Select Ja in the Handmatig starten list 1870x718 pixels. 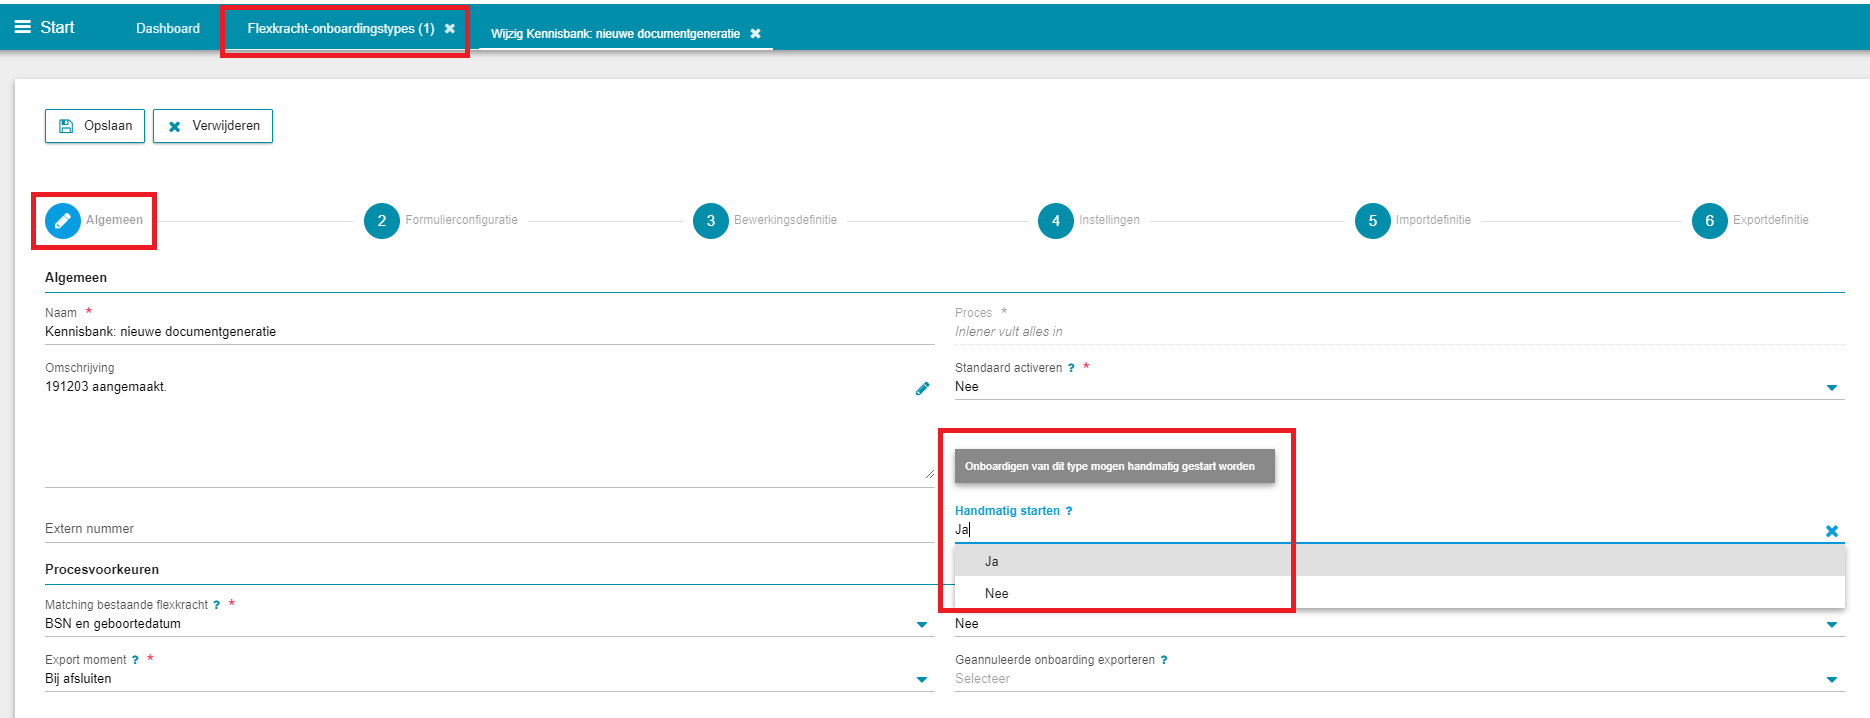click(x=1400, y=561)
